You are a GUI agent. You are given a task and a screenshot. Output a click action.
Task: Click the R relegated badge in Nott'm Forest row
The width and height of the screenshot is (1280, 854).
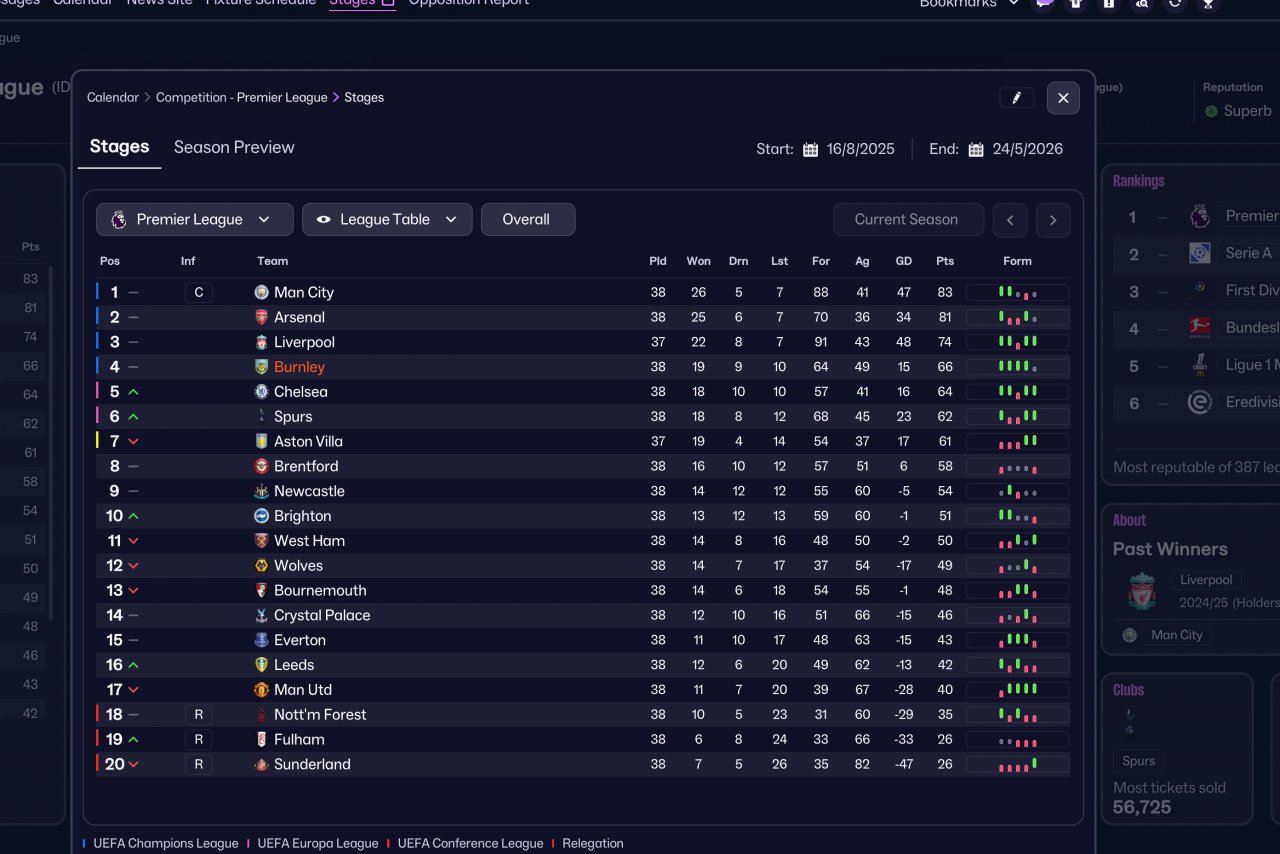pos(199,715)
